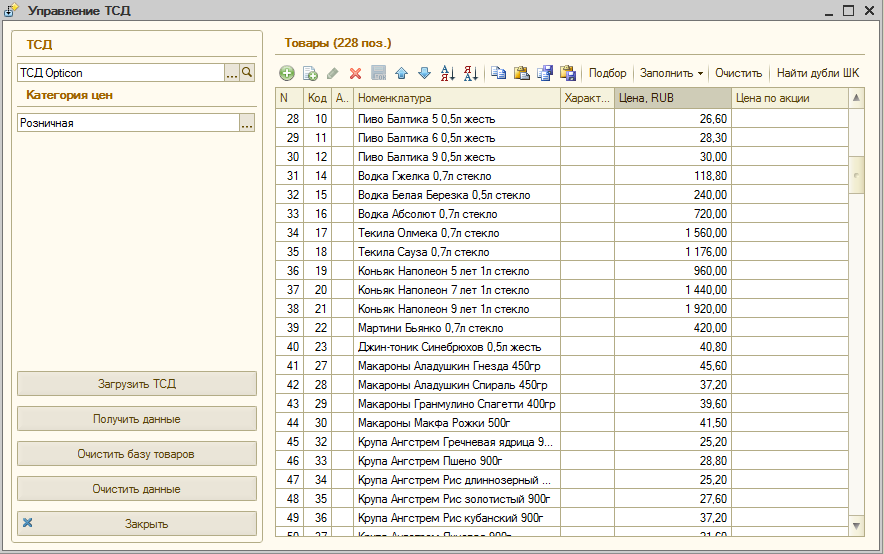
Task: Select row Водка Абсолют 0,7л стекло
Action: (x=562, y=214)
